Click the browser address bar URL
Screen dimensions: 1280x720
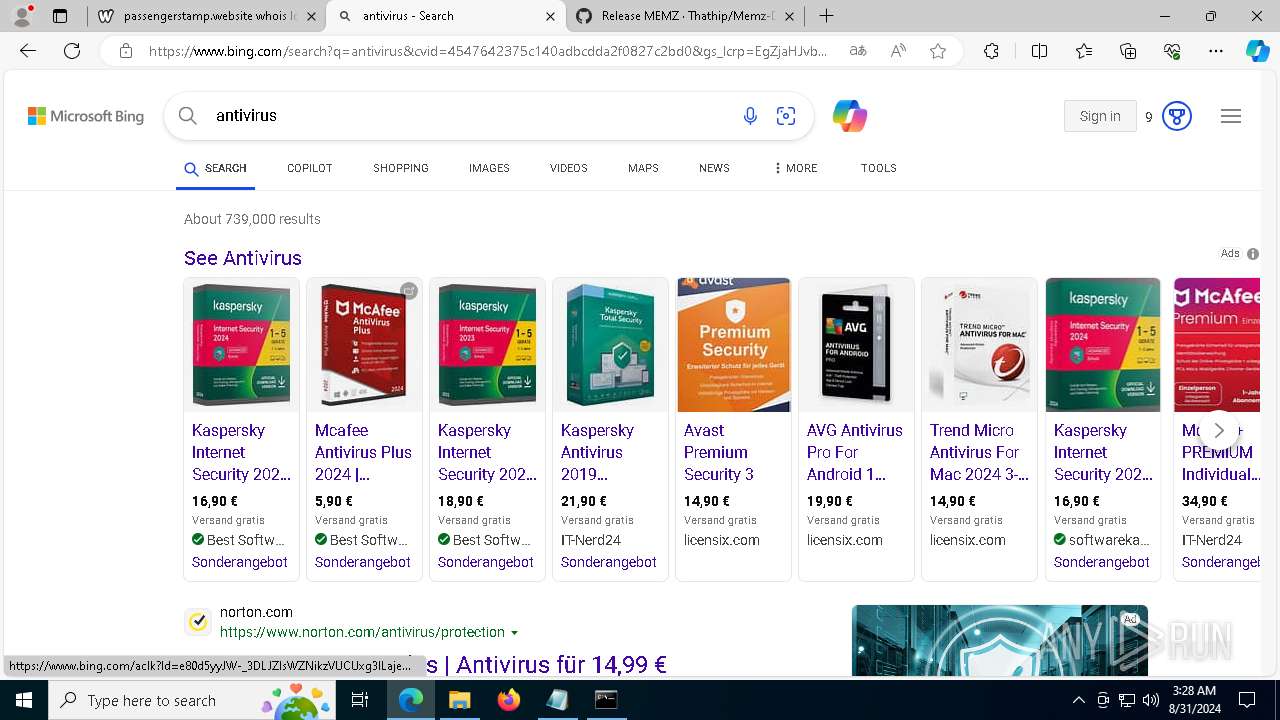point(488,51)
